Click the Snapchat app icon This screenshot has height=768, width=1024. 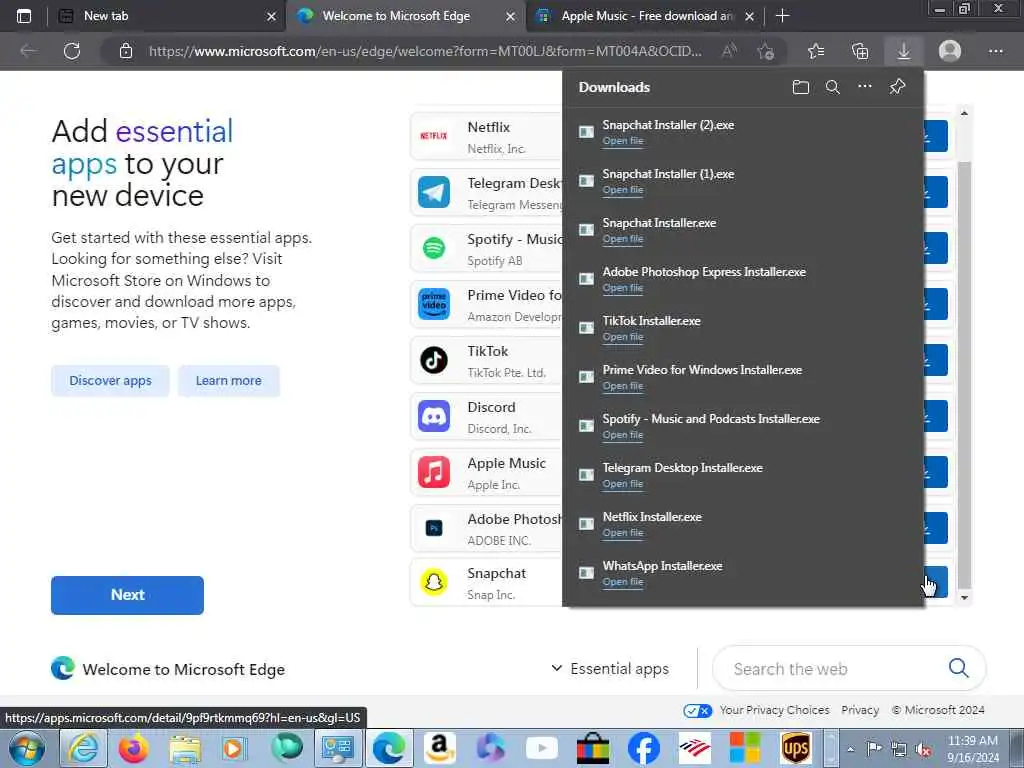(434, 582)
